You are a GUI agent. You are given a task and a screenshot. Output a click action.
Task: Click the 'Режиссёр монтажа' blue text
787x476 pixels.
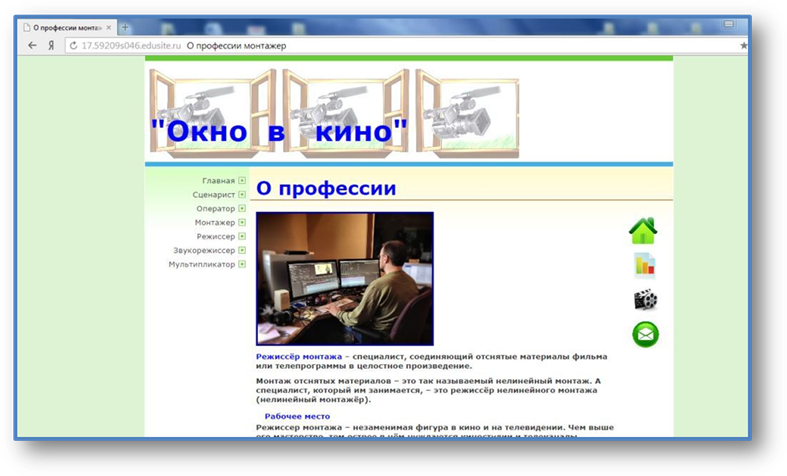299,356
